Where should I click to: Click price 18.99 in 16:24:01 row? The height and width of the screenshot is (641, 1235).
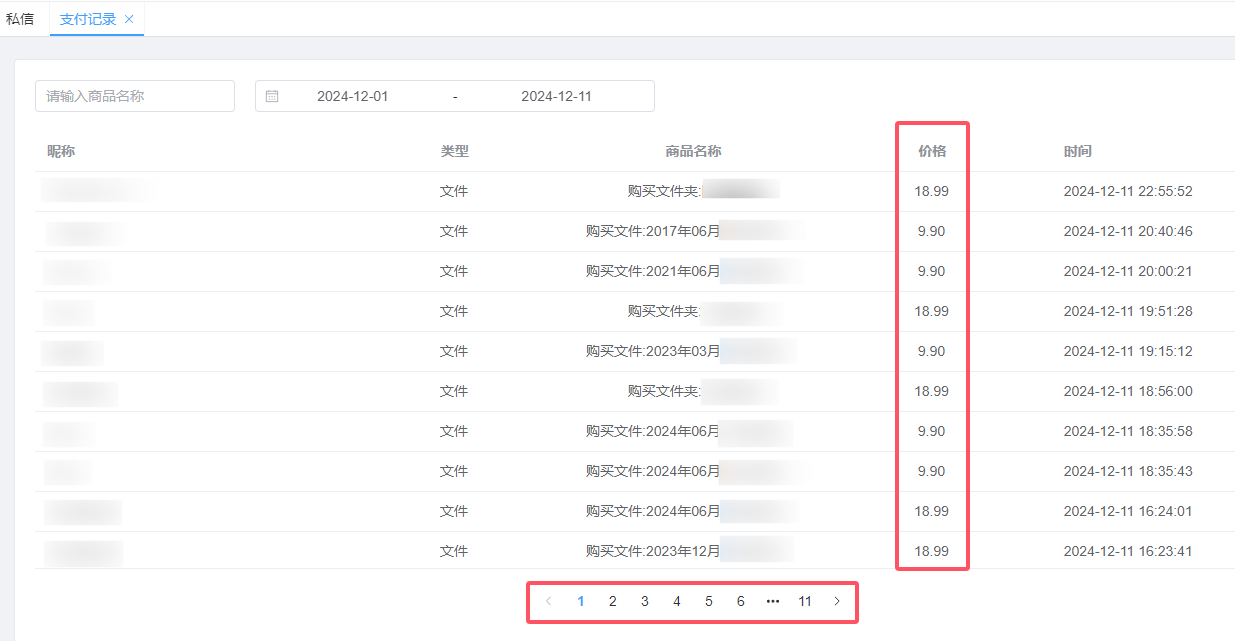pos(932,511)
